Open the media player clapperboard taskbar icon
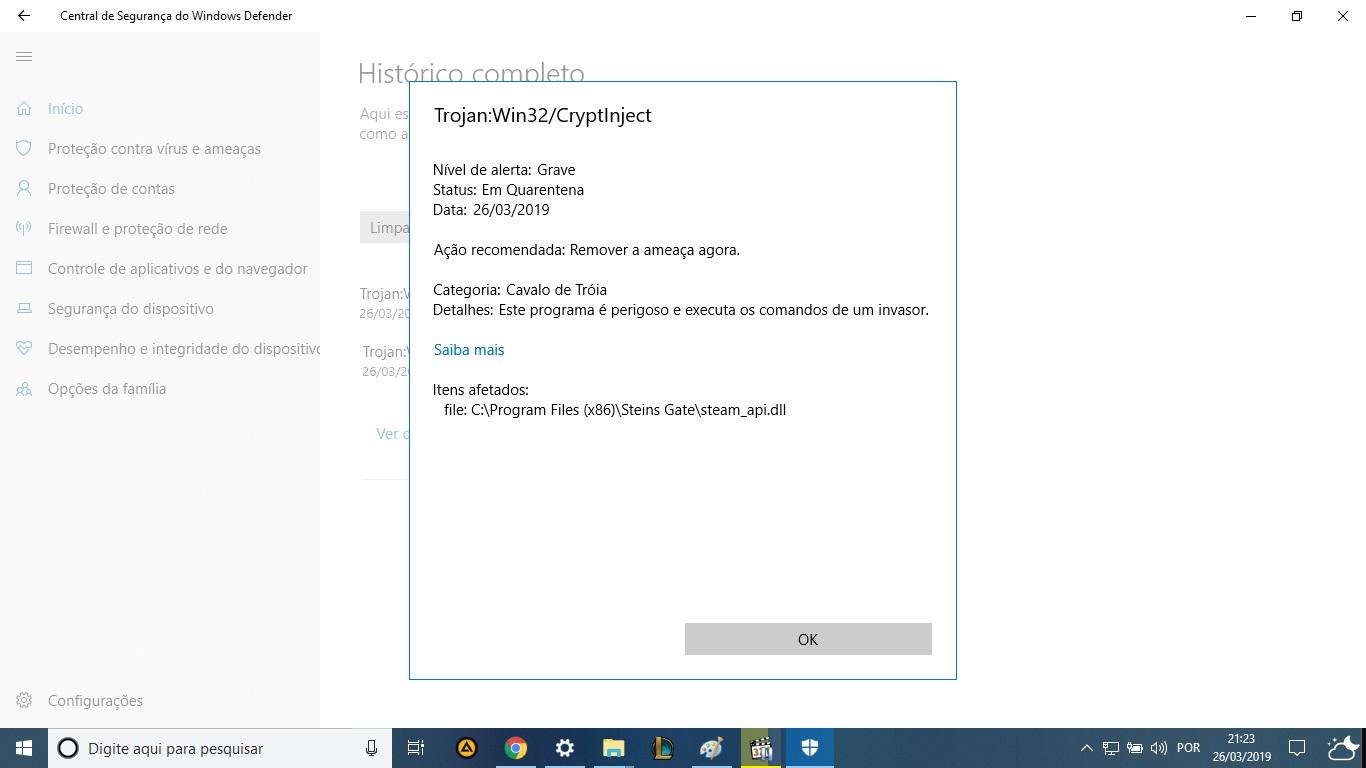The width and height of the screenshot is (1366, 768). (760, 748)
